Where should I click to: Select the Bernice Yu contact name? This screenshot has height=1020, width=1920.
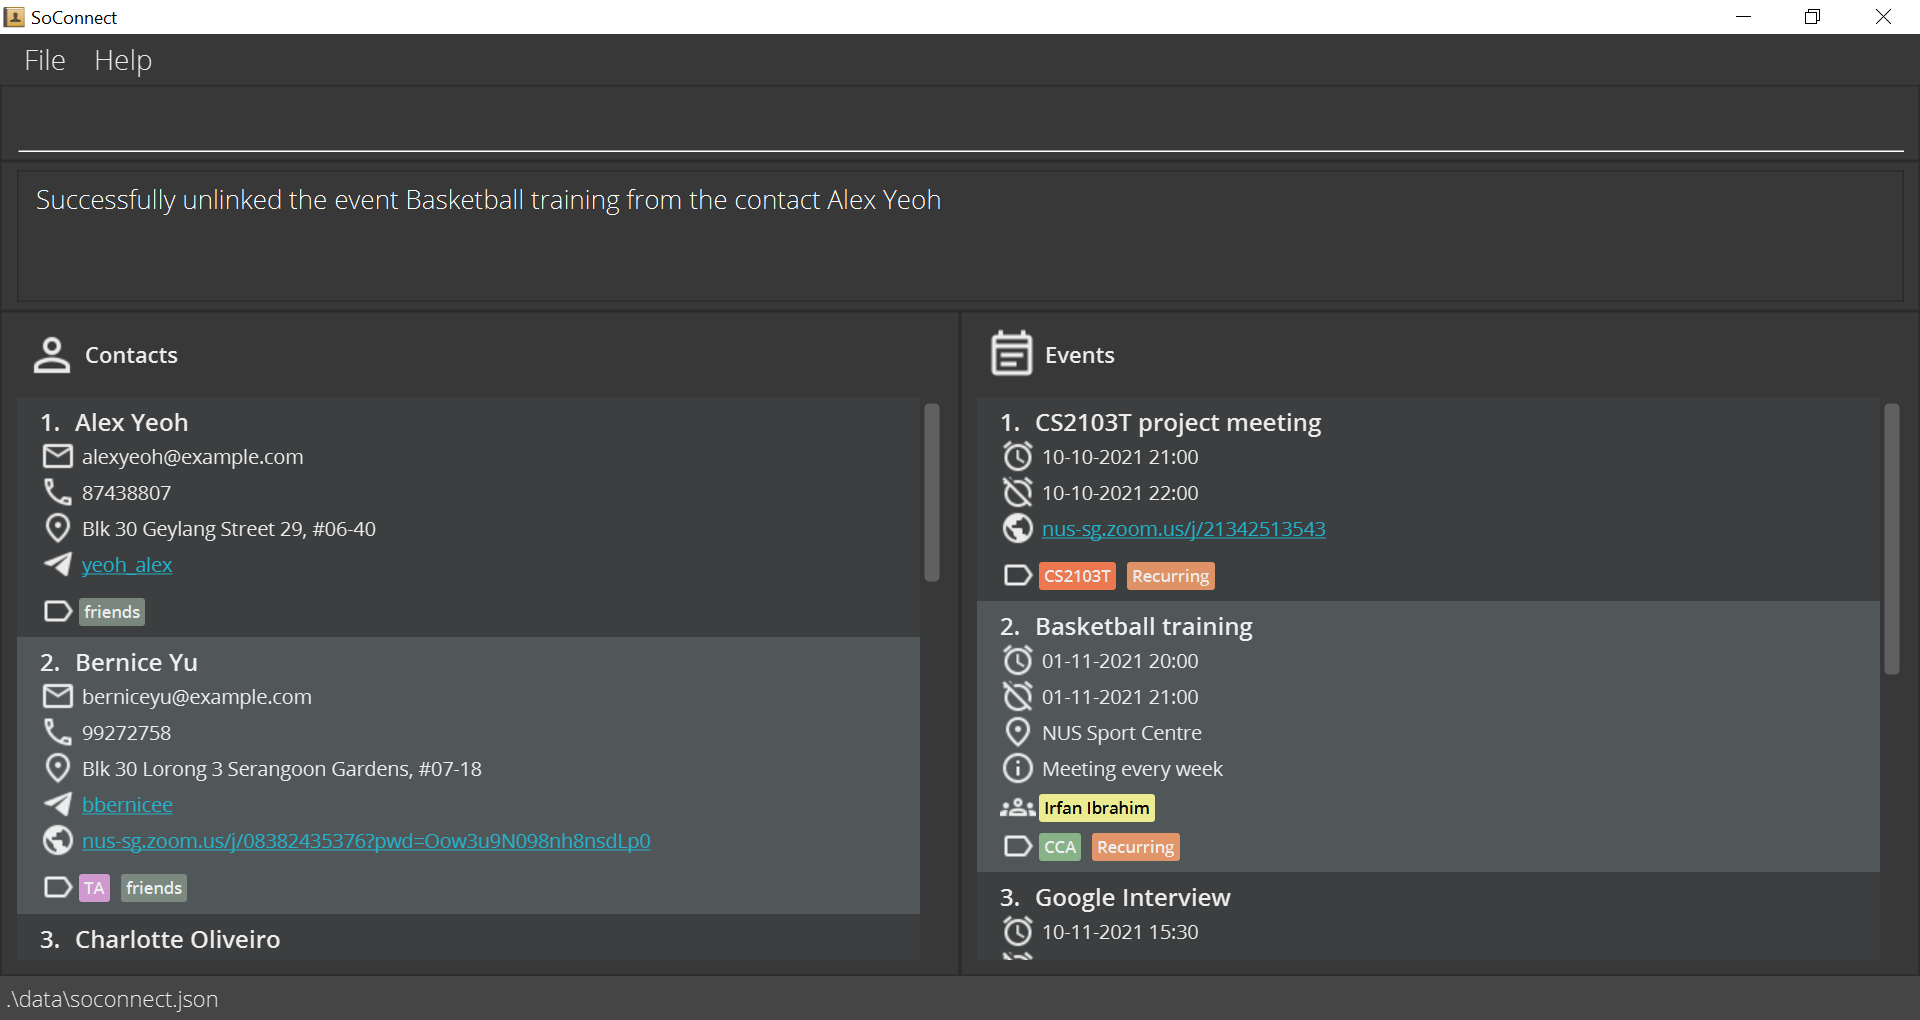[136, 662]
